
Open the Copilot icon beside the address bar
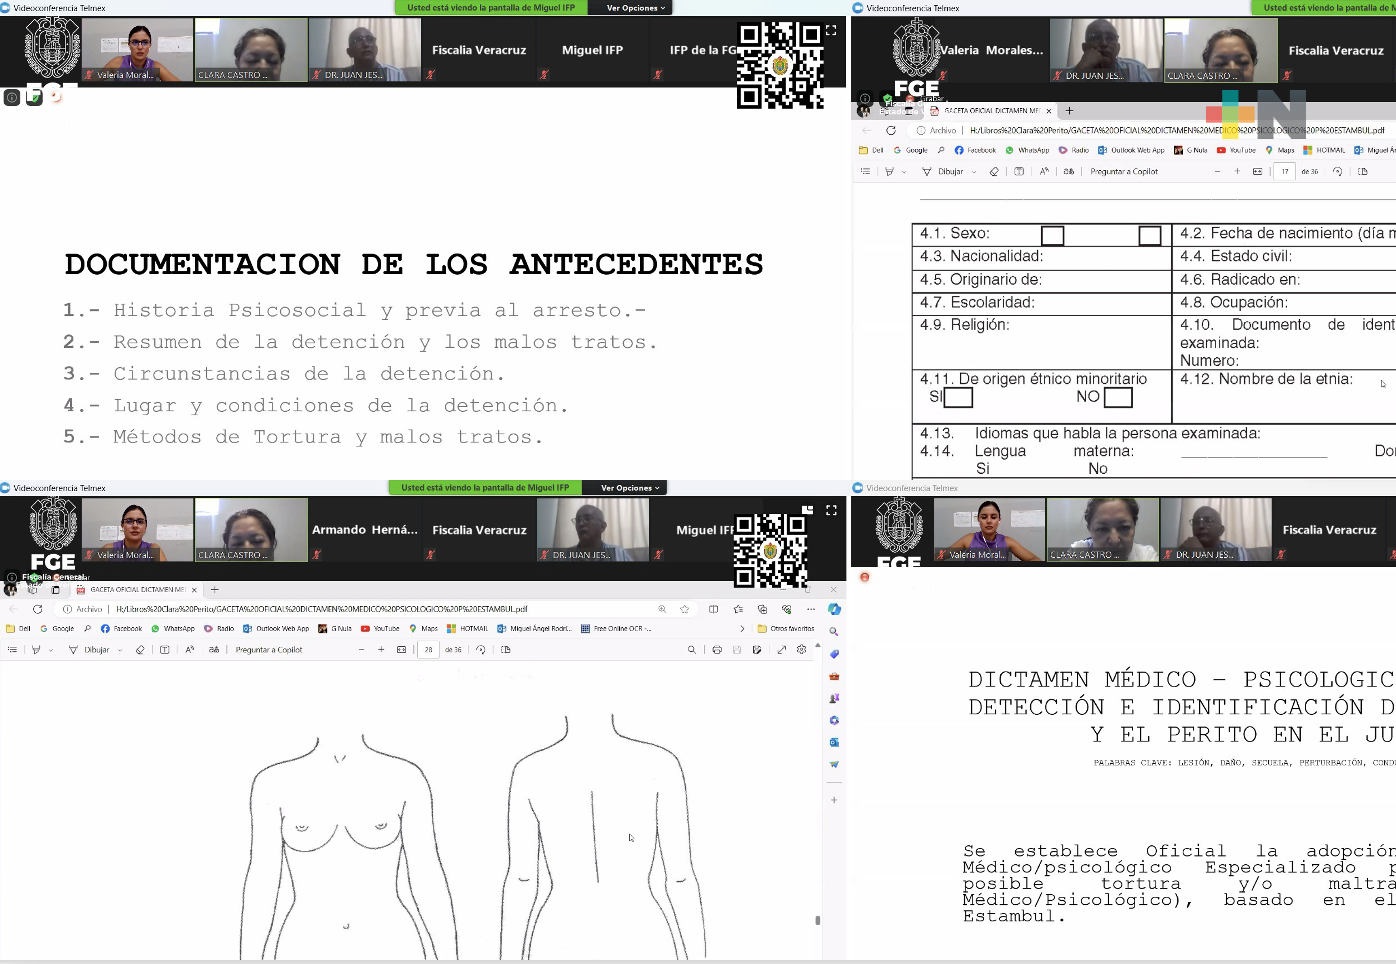tap(833, 608)
